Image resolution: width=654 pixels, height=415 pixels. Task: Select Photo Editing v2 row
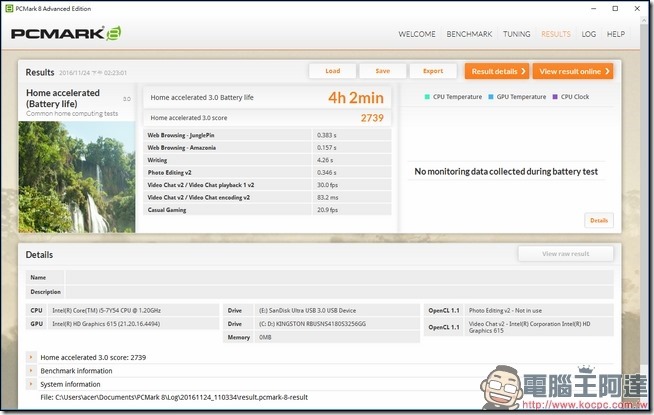pos(267,172)
